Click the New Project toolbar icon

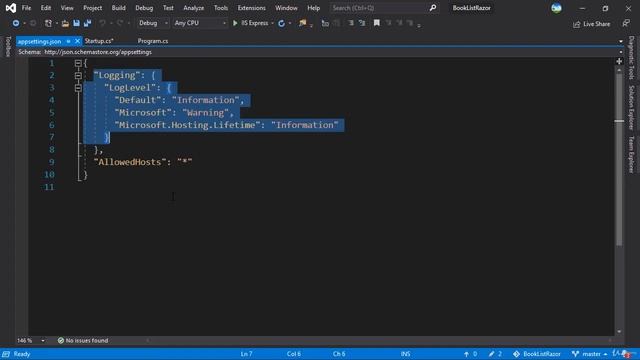point(48,23)
